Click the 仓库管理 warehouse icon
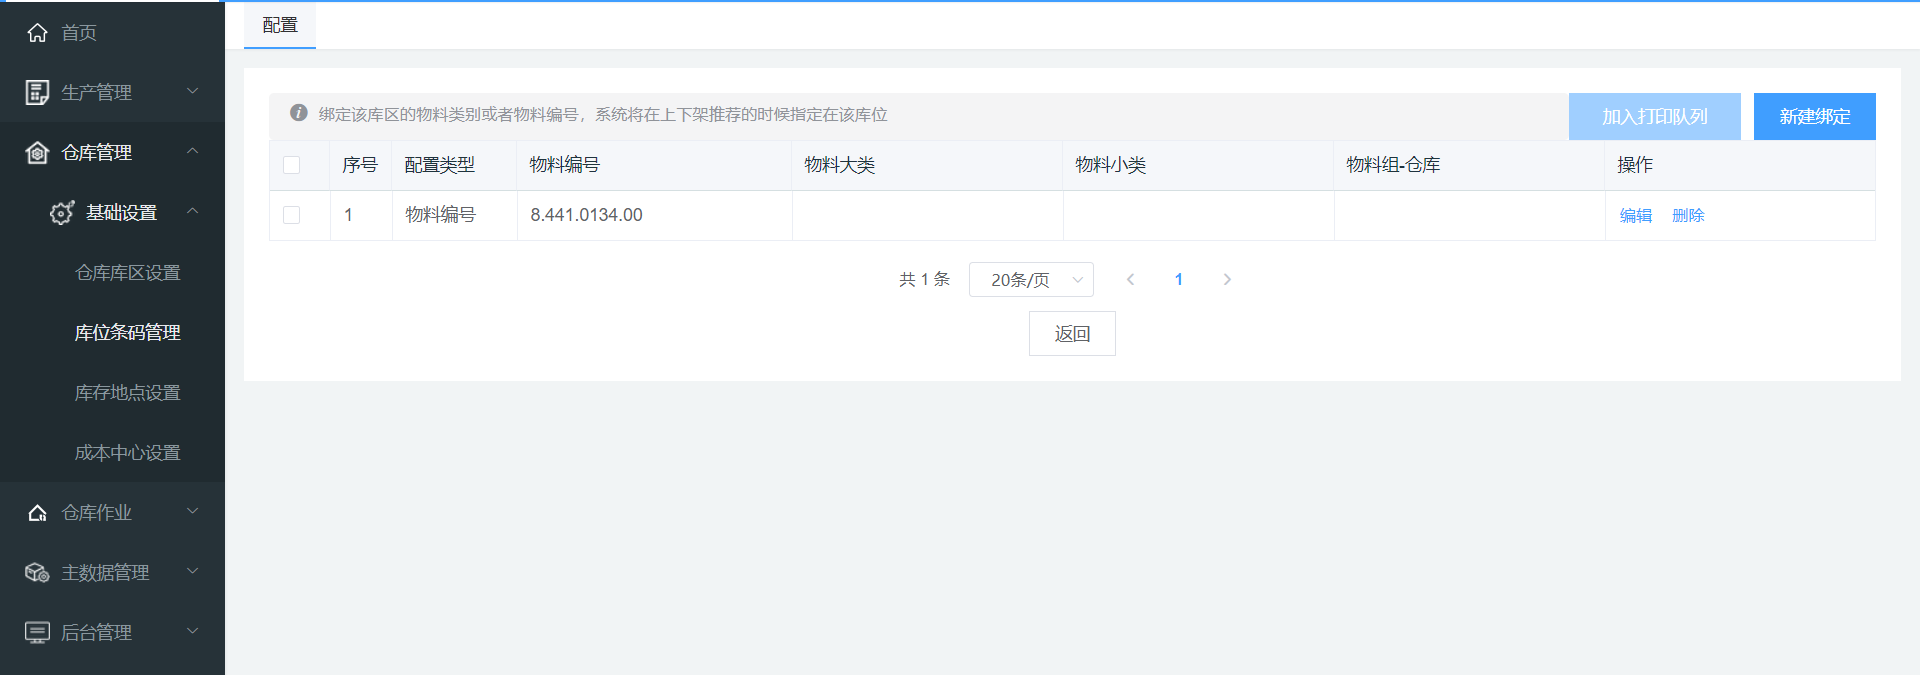 [x=37, y=153]
